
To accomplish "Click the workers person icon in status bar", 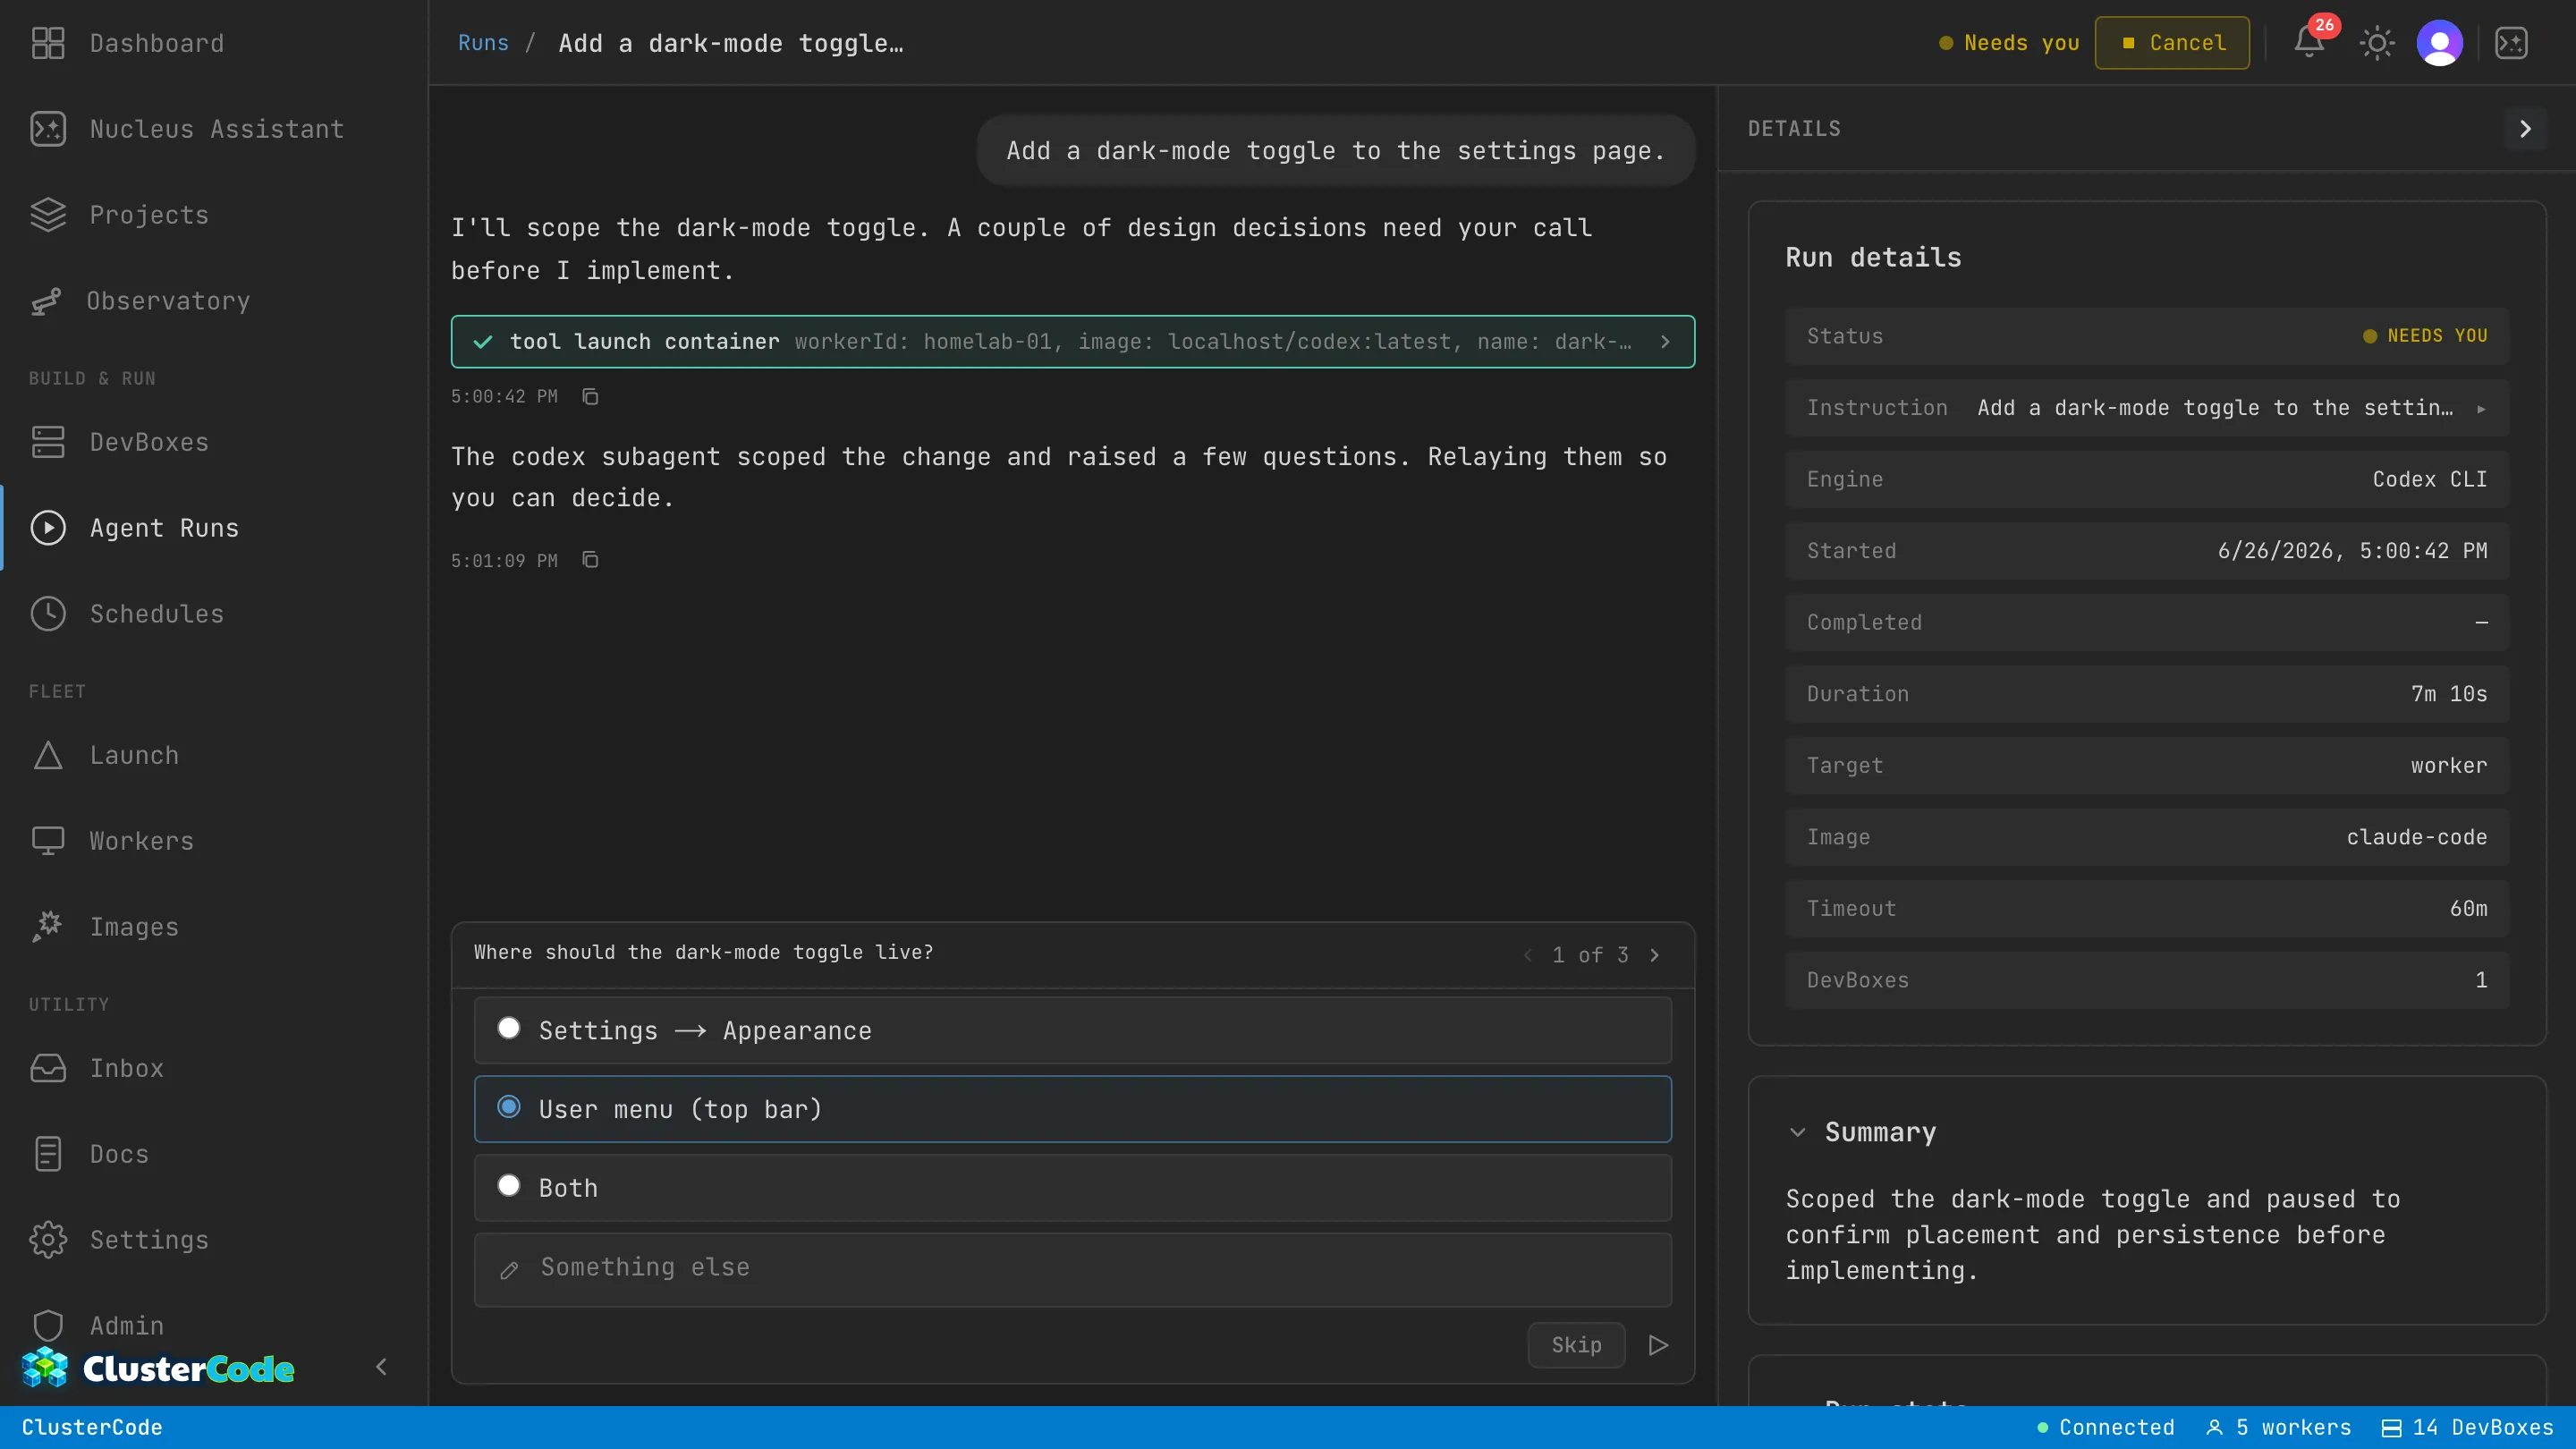I will tap(2215, 1428).
